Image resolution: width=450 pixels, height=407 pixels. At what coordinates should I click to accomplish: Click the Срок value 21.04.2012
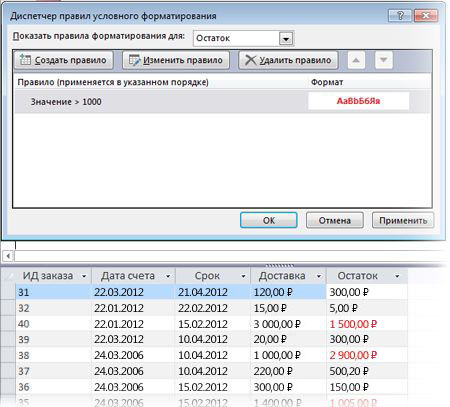click(x=203, y=292)
